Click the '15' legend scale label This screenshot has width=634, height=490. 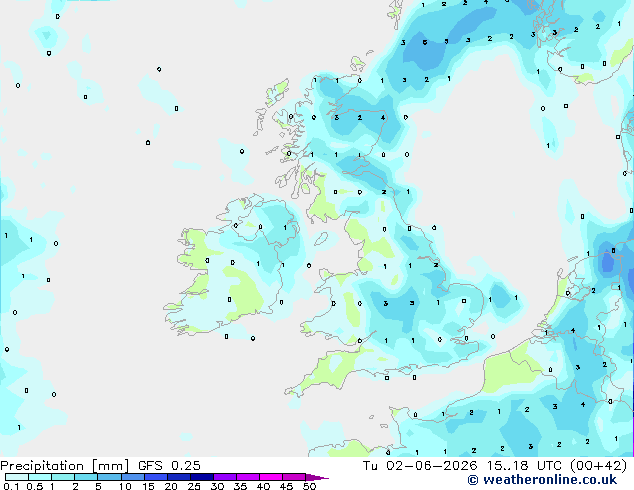tap(148, 486)
